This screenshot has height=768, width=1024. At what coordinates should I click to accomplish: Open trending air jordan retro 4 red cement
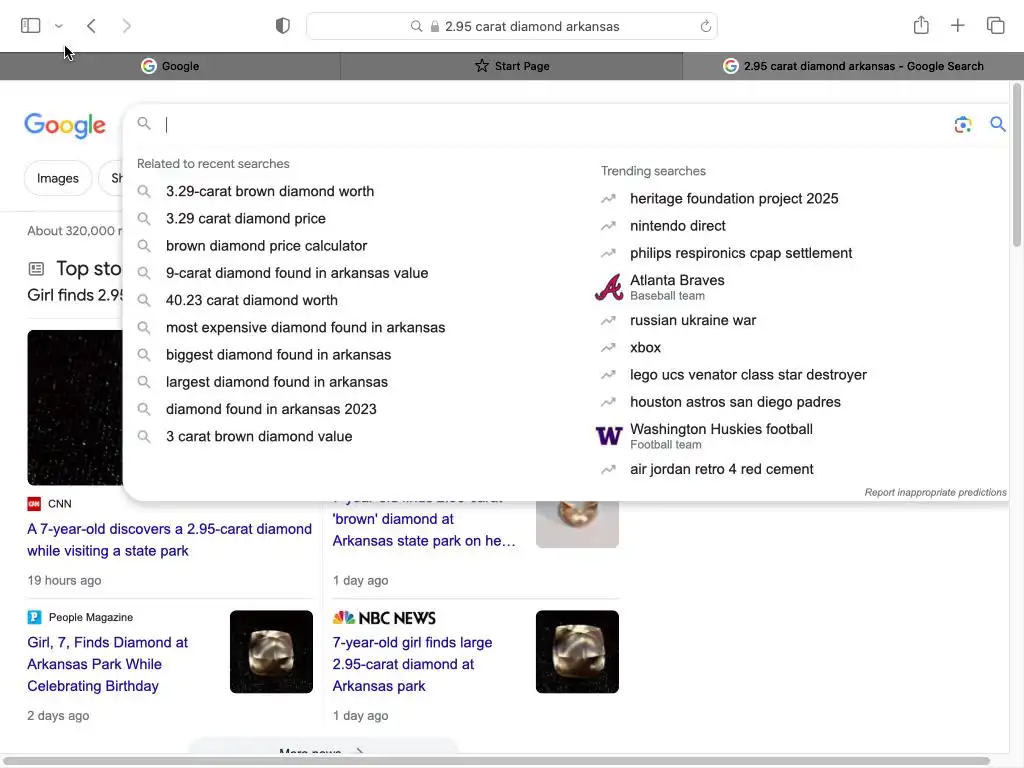(x=722, y=470)
